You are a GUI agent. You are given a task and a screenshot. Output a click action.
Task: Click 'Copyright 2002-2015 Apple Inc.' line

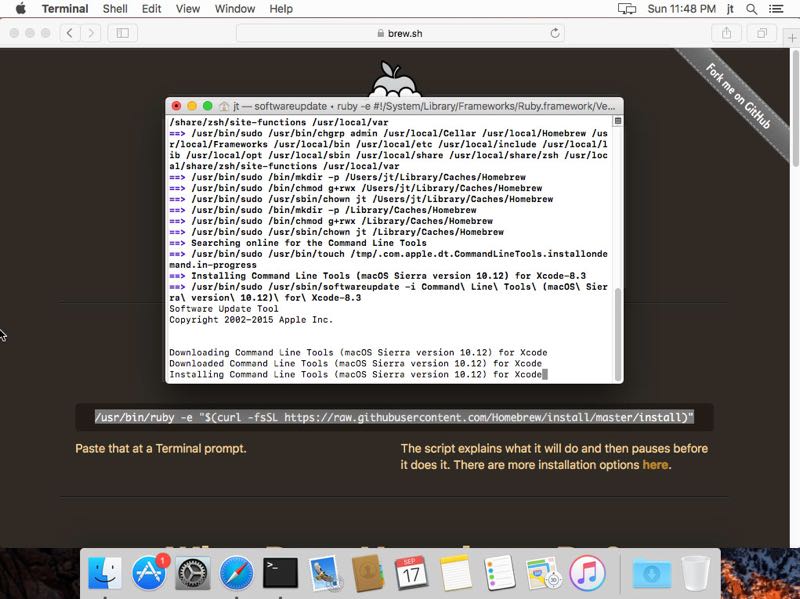coord(251,319)
